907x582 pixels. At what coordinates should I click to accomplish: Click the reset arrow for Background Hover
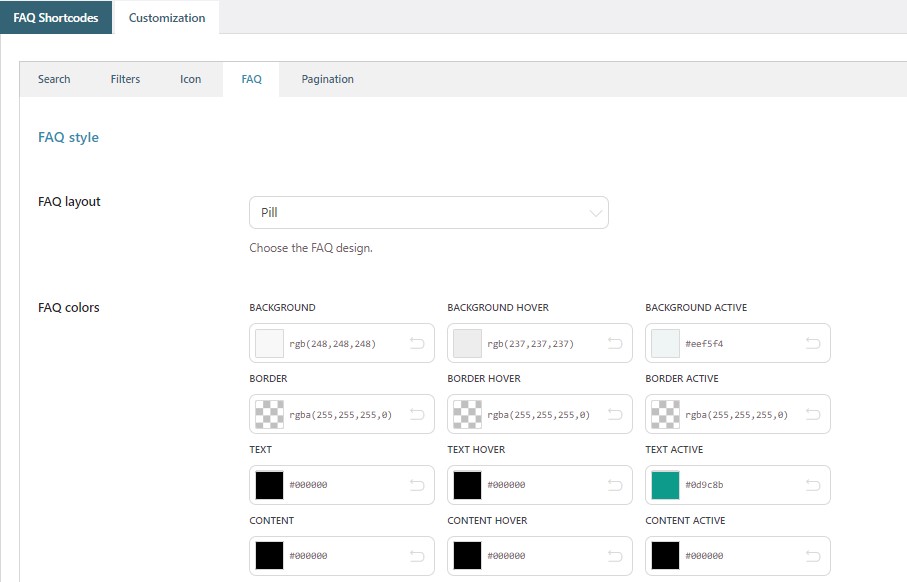(615, 343)
